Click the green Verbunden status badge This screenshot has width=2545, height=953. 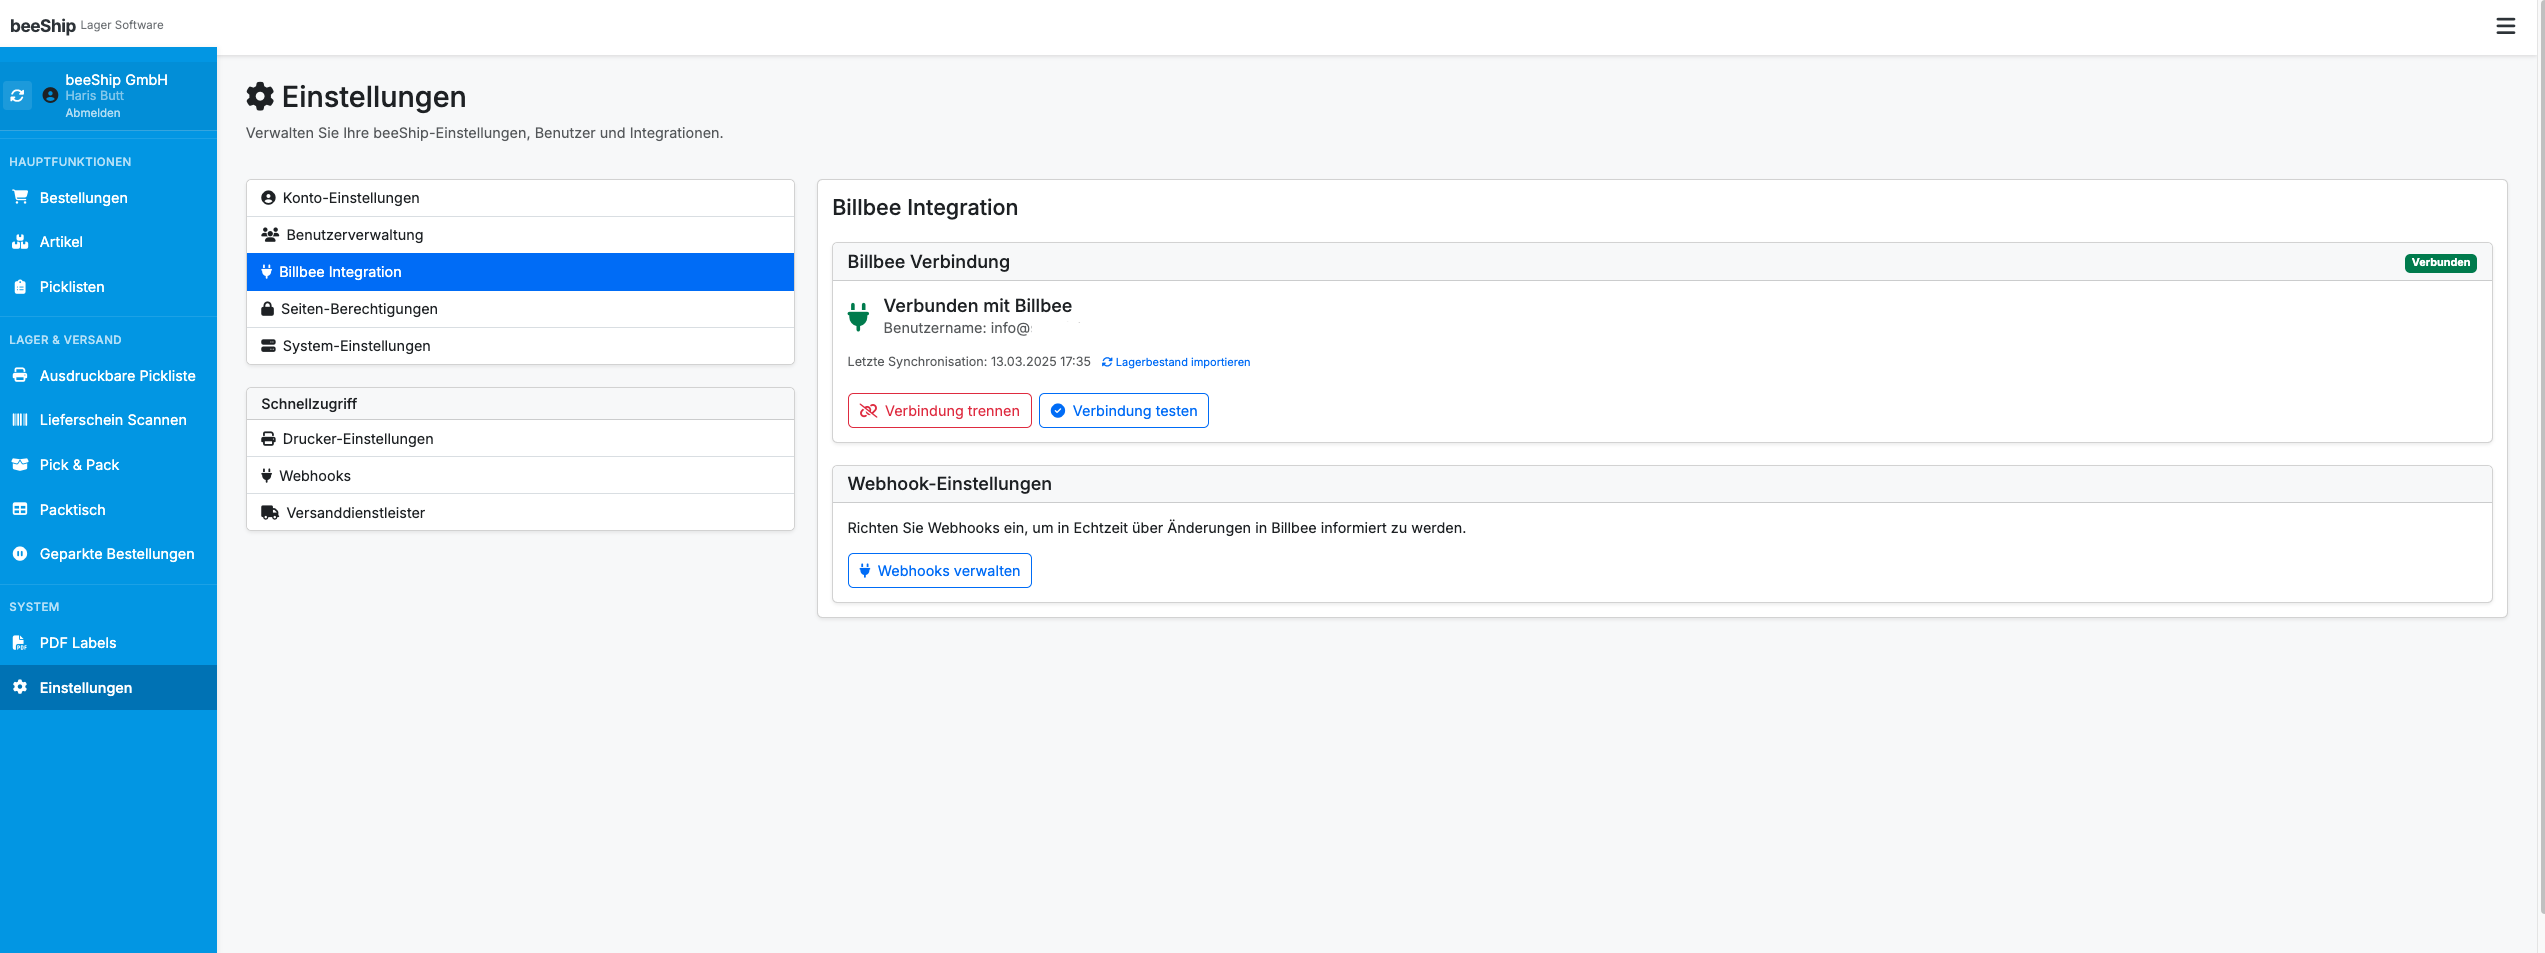[x=2440, y=263]
